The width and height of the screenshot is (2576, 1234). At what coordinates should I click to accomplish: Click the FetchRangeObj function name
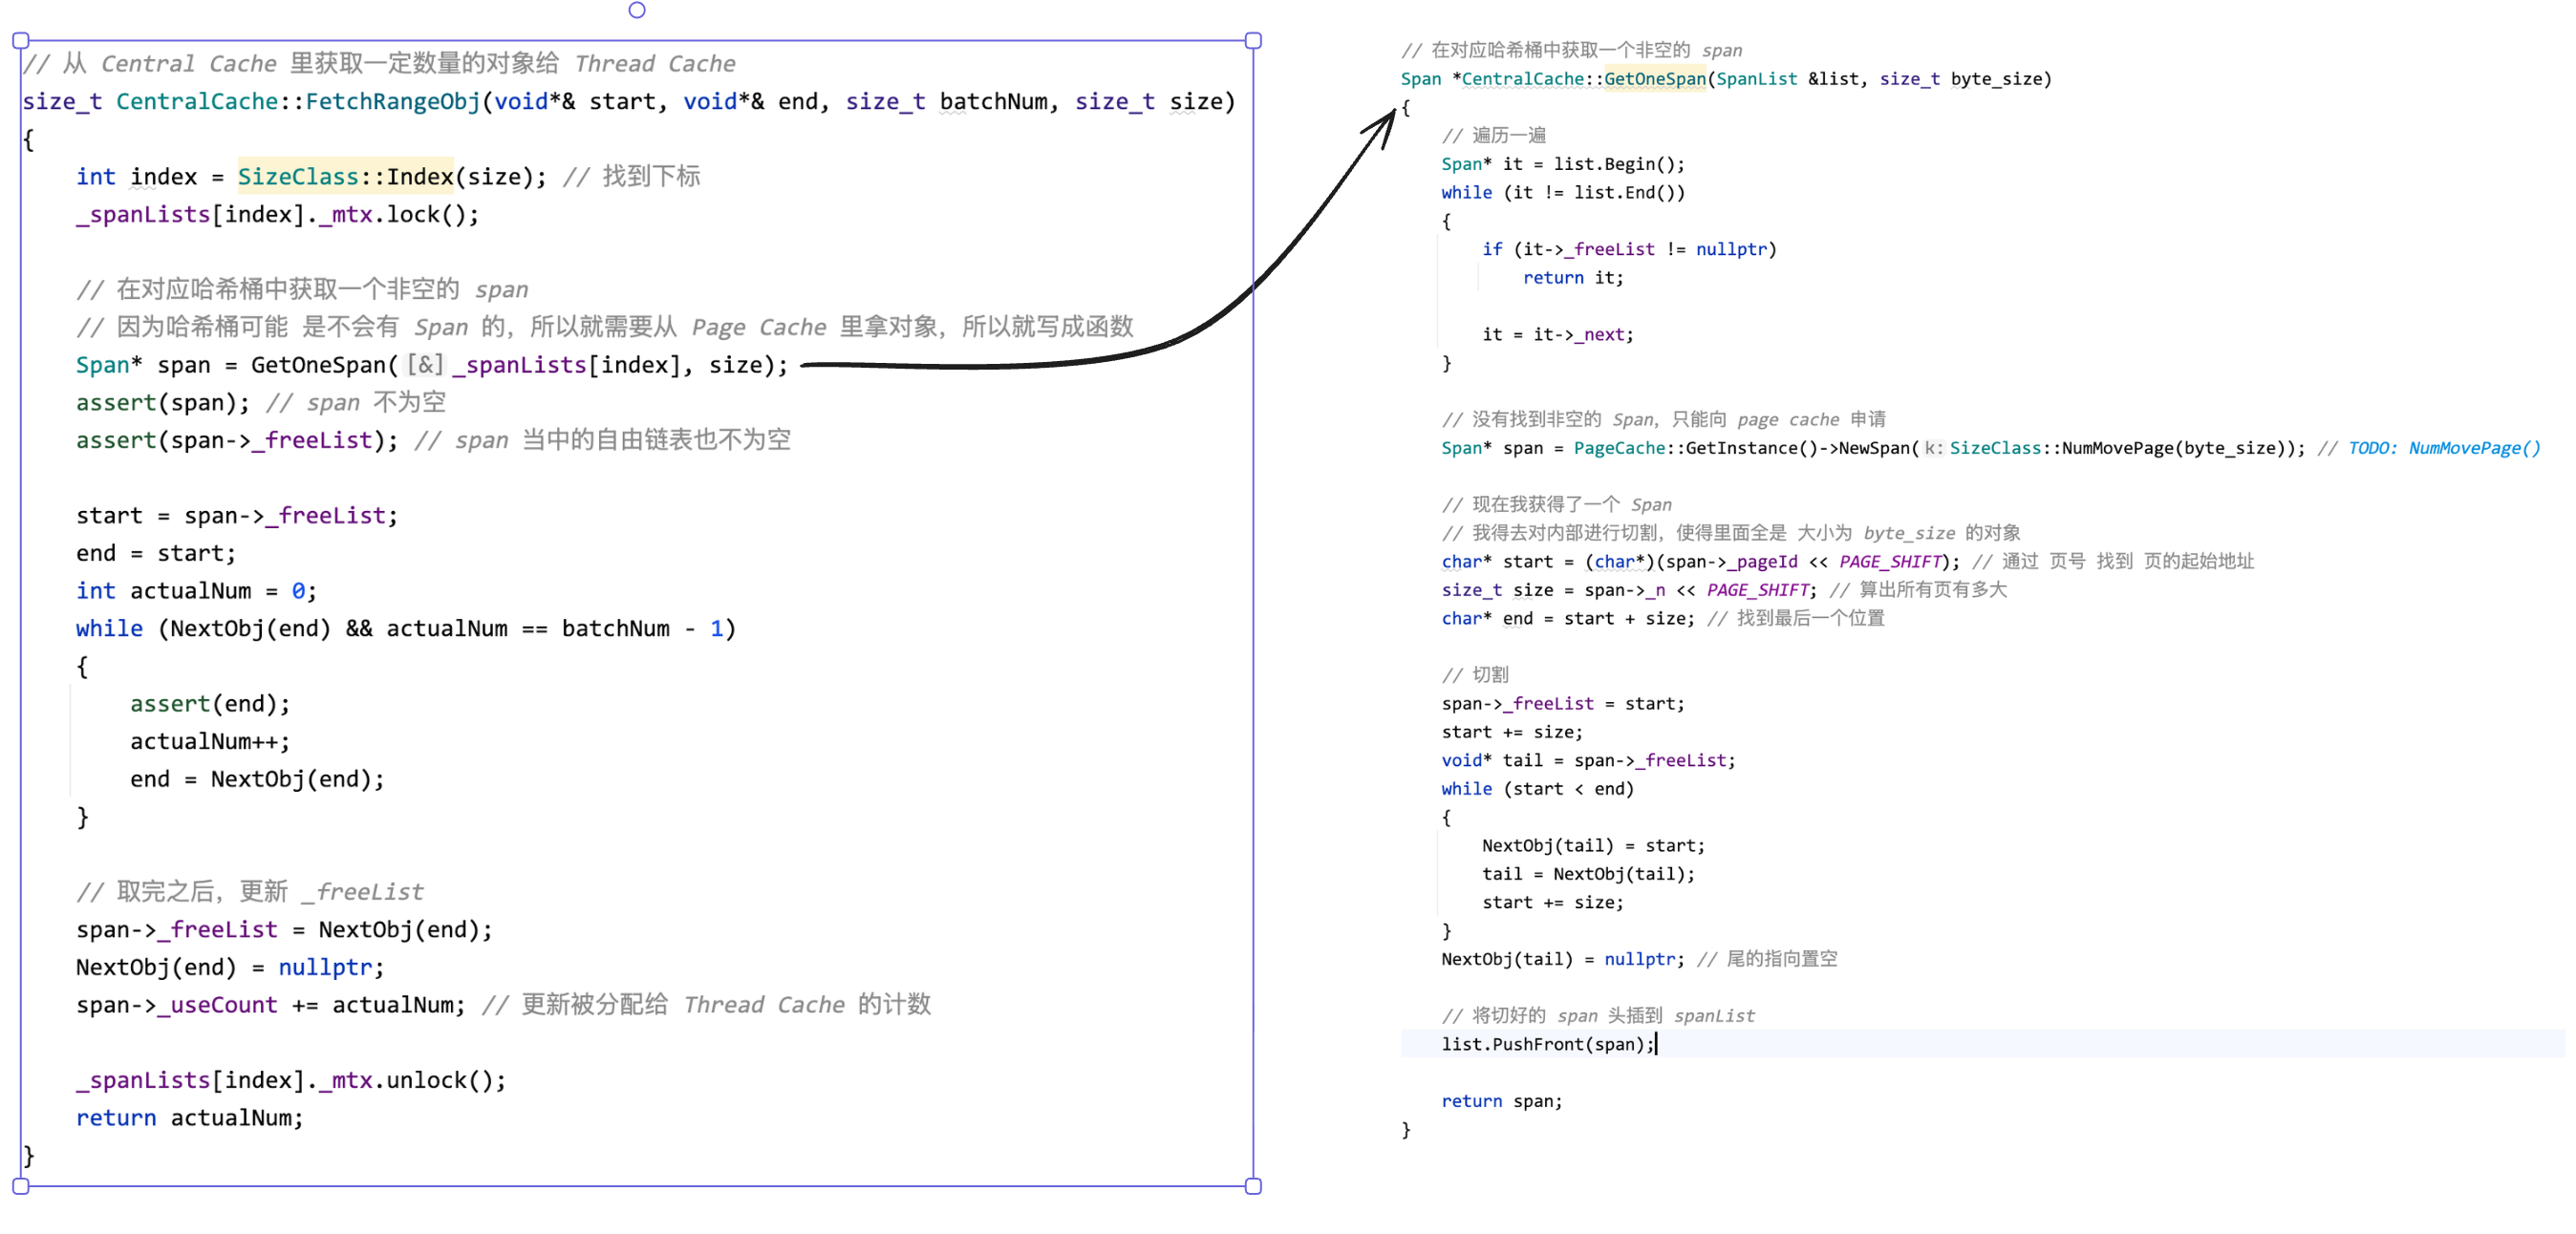[x=393, y=102]
